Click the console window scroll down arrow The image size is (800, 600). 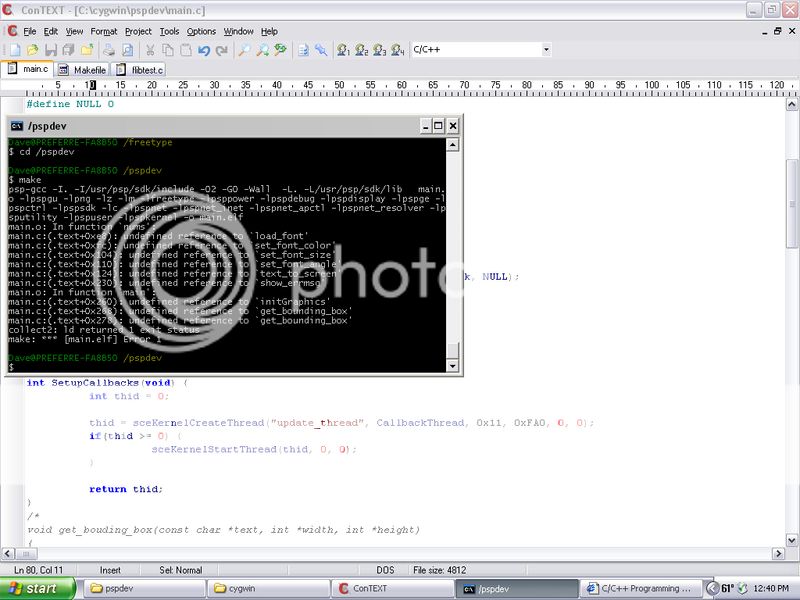(x=453, y=367)
